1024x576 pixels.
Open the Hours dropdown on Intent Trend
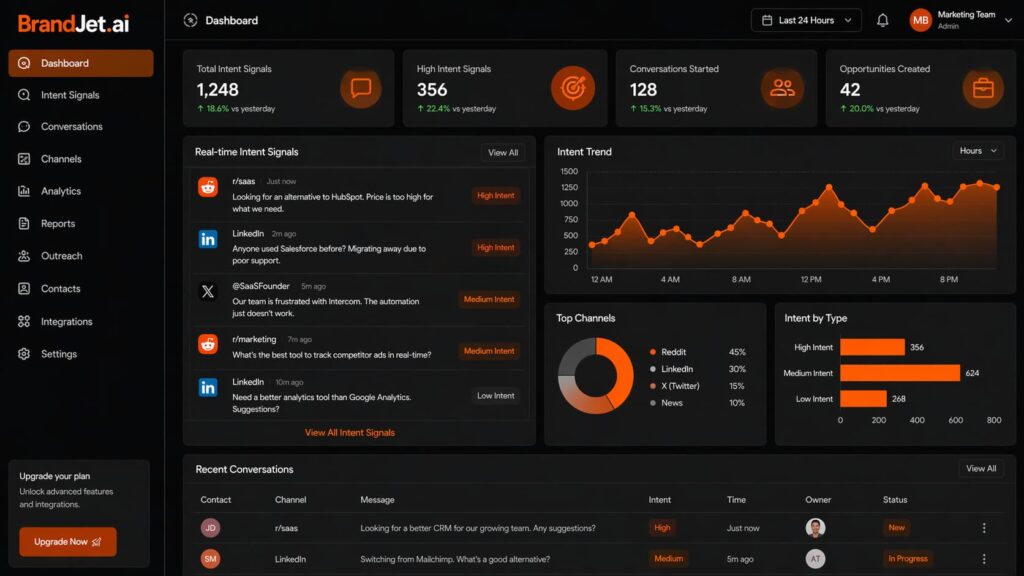[x=978, y=151]
